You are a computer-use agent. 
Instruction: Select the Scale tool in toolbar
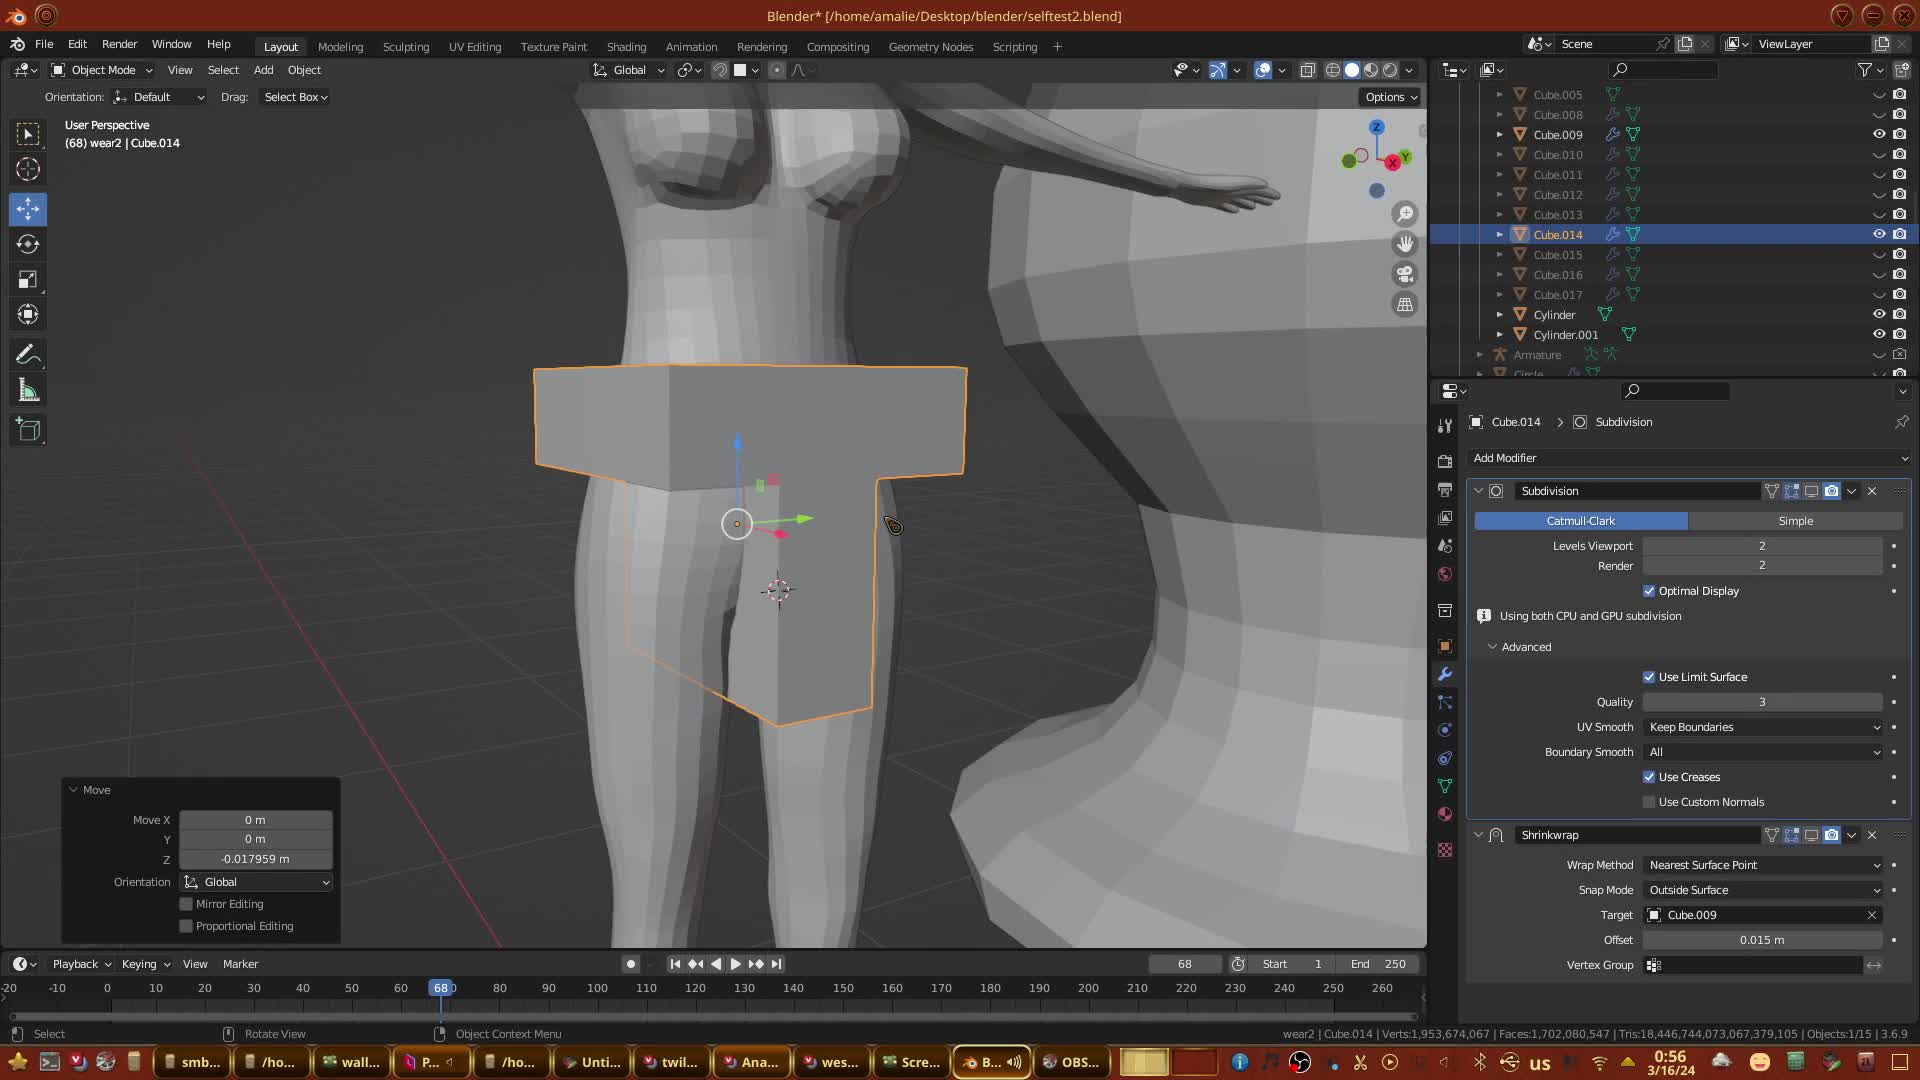pyautogui.click(x=28, y=280)
